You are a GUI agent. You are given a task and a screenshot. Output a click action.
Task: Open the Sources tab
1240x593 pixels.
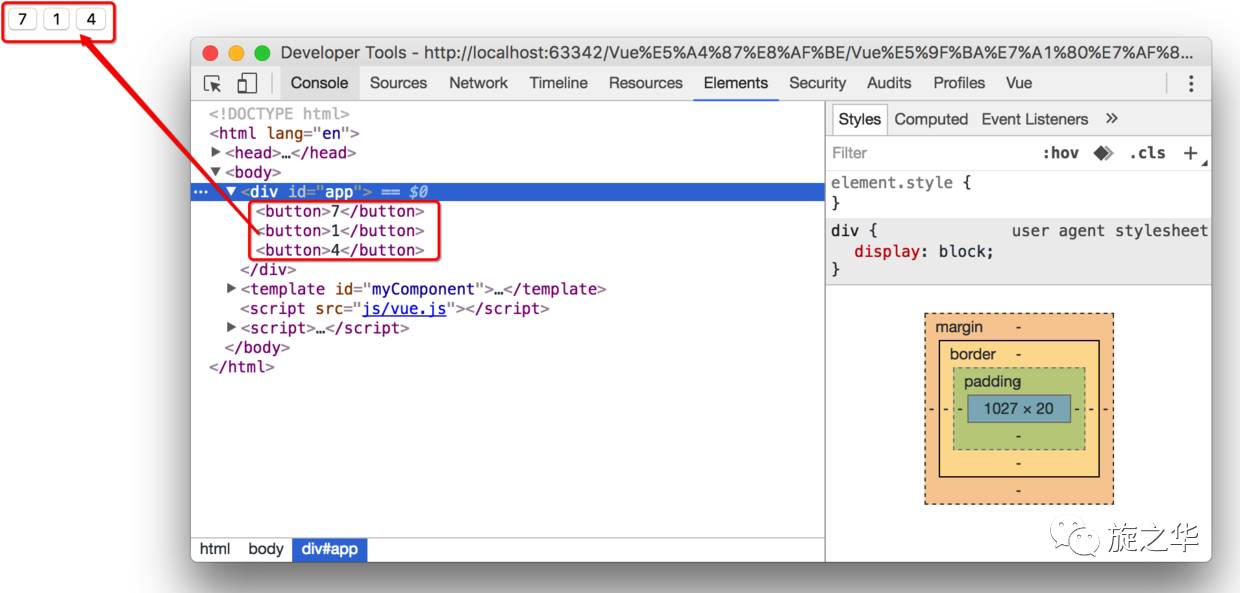tap(398, 83)
